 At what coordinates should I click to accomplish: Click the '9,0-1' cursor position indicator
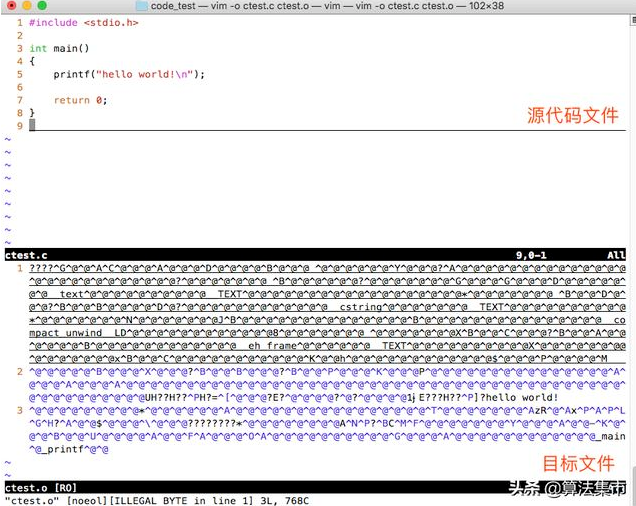(531, 255)
